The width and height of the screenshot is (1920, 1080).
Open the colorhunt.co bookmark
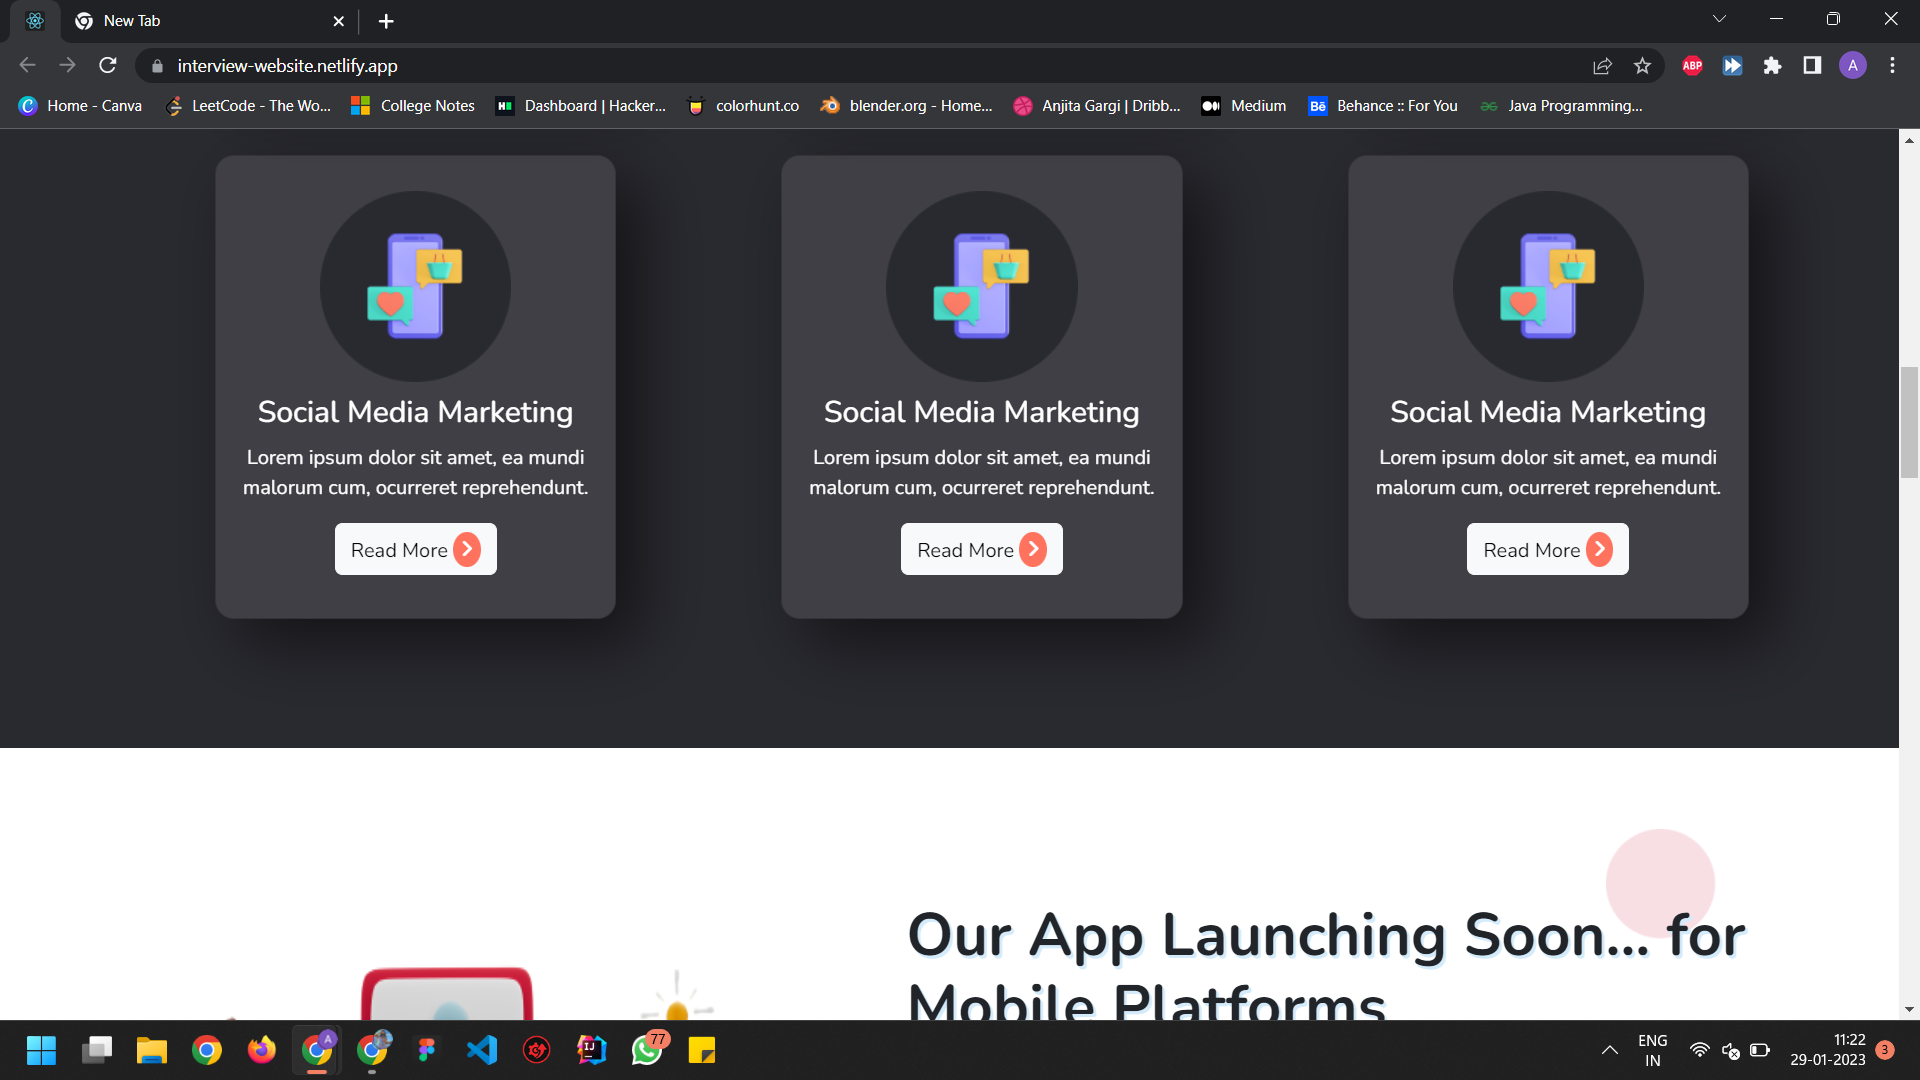click(x=744, y=106)
